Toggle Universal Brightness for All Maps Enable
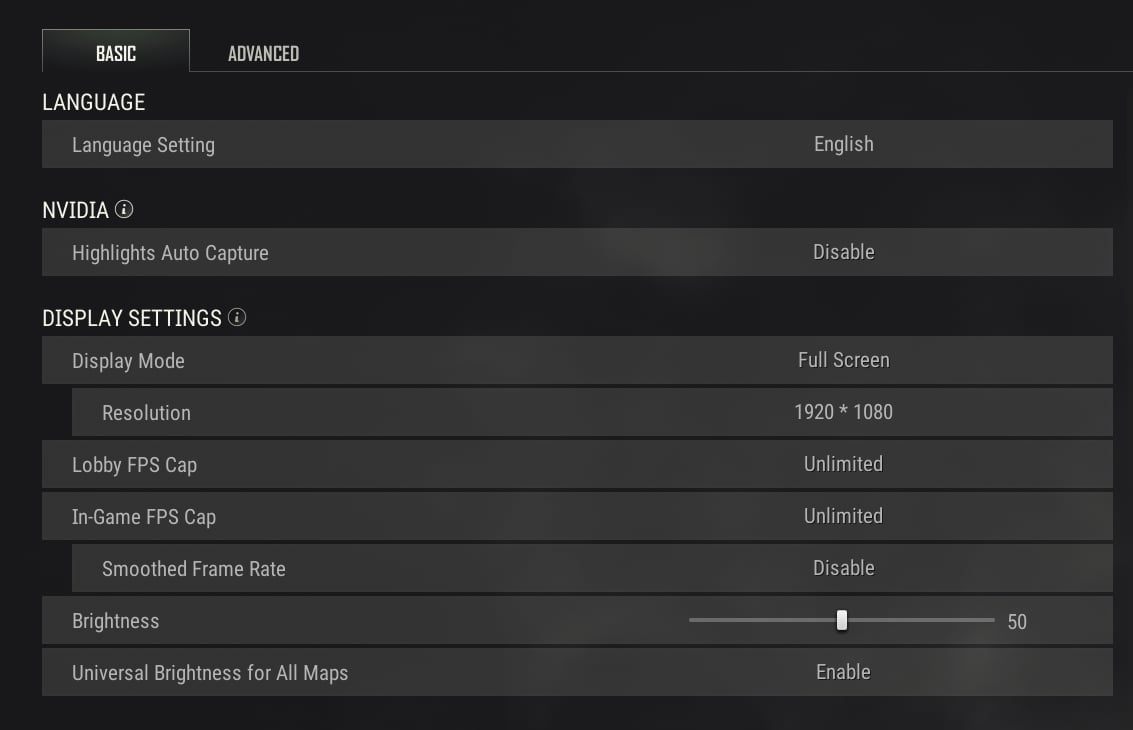The height and width of the screenshot is (730, 1133). (x=843, y=672)
